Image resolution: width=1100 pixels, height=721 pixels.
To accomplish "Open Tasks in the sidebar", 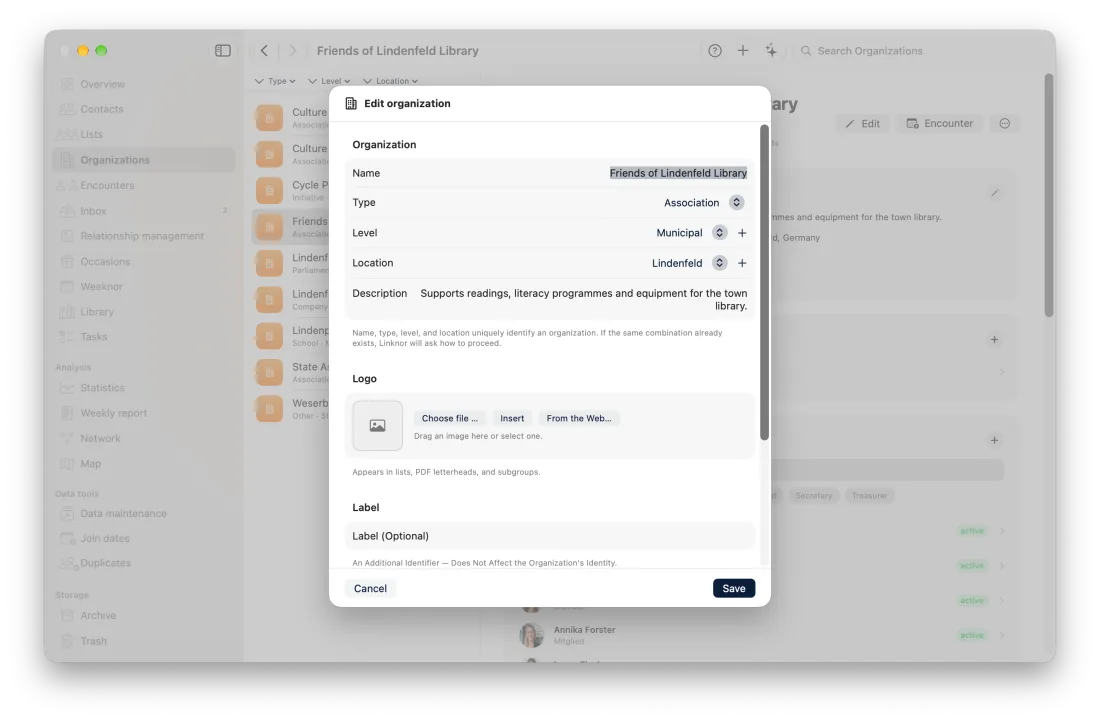I will point(145,337).
